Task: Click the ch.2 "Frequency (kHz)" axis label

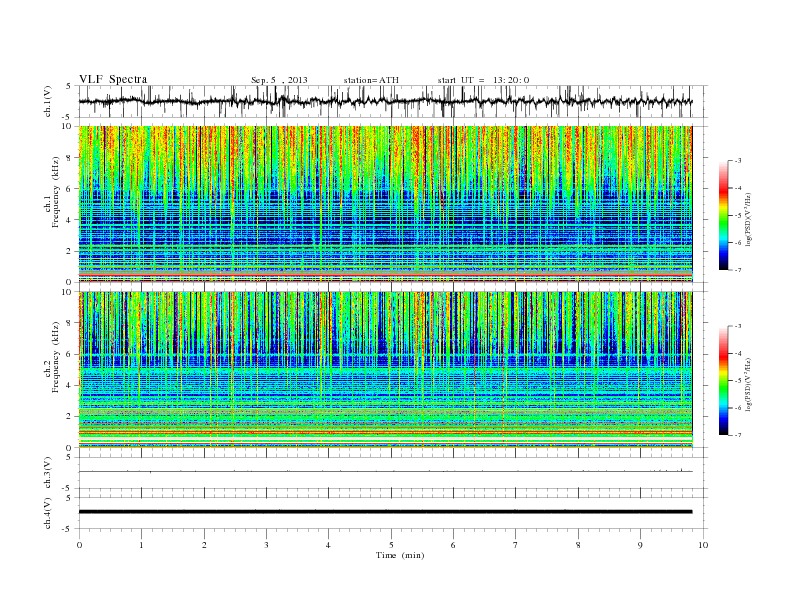Action: [x=56, y=356]
